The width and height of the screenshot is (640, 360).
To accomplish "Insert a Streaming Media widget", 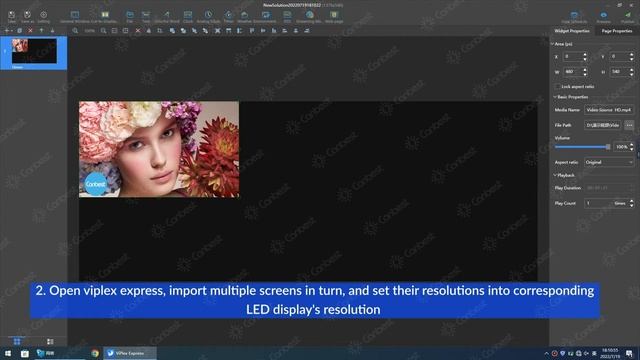I will point(309,16).
